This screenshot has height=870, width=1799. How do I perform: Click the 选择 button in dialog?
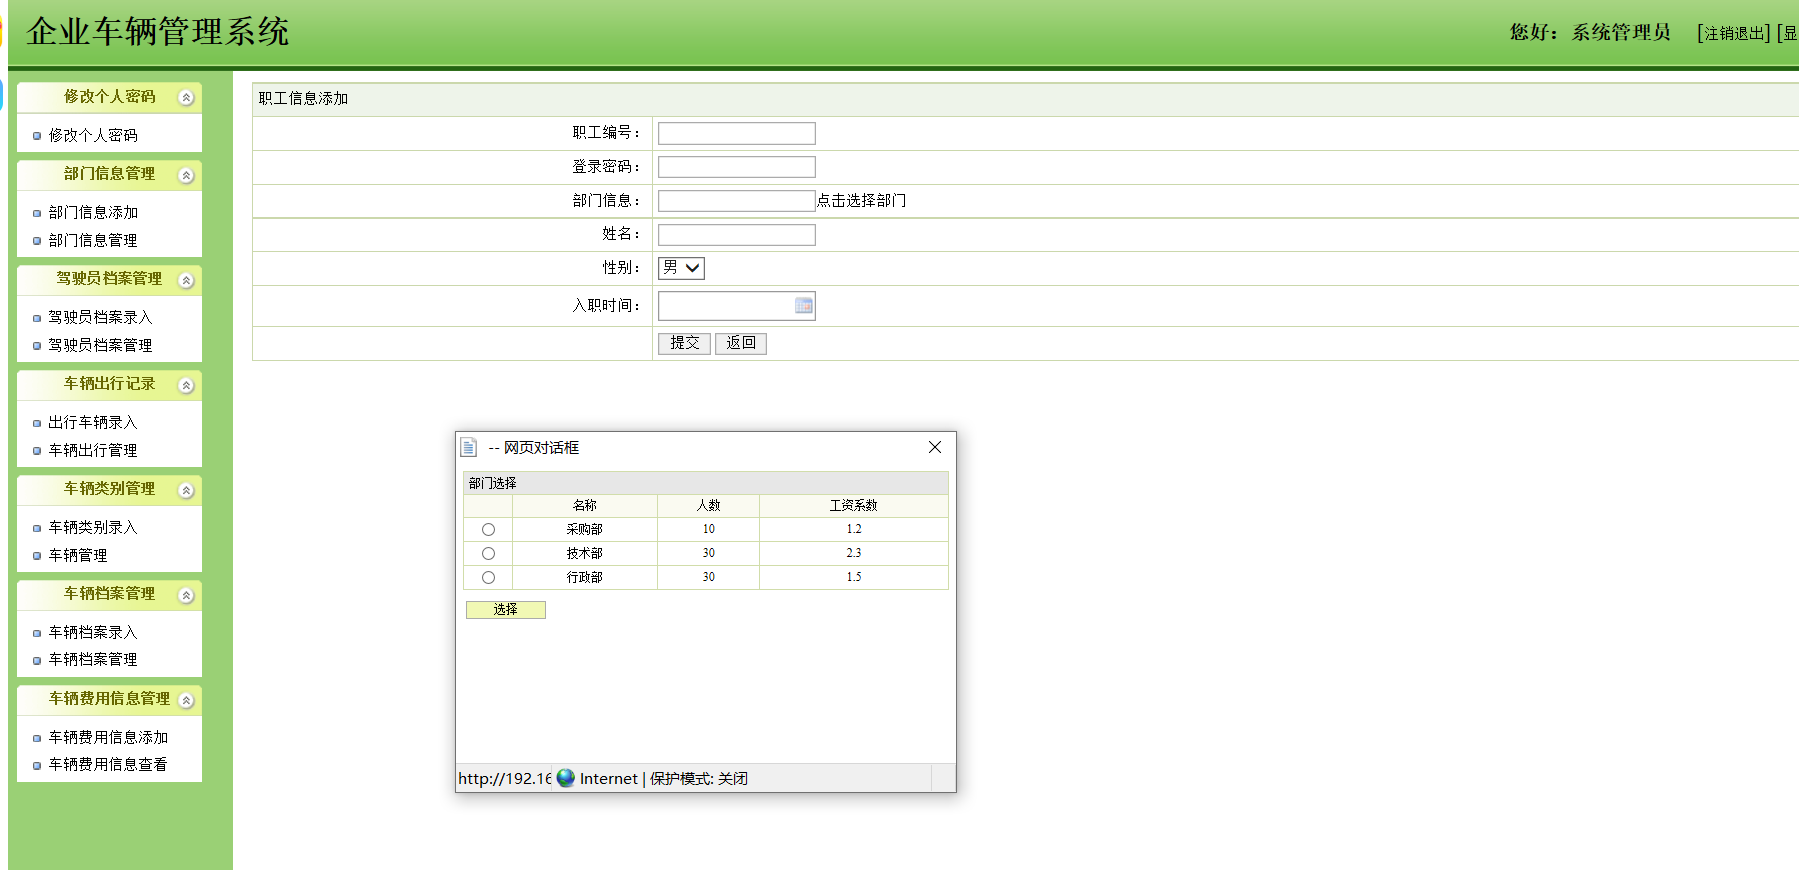coord(506,610)
